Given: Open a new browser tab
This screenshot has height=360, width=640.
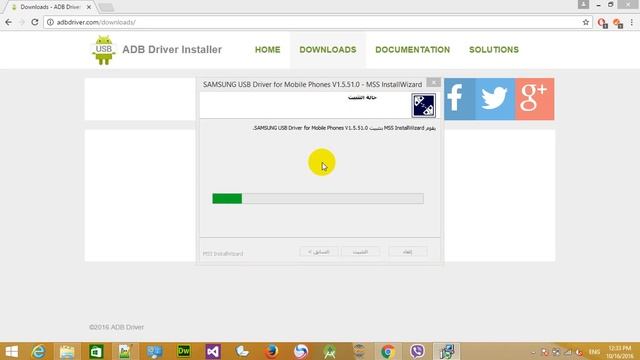Looking at the screenshot, I should click(106, 7).
